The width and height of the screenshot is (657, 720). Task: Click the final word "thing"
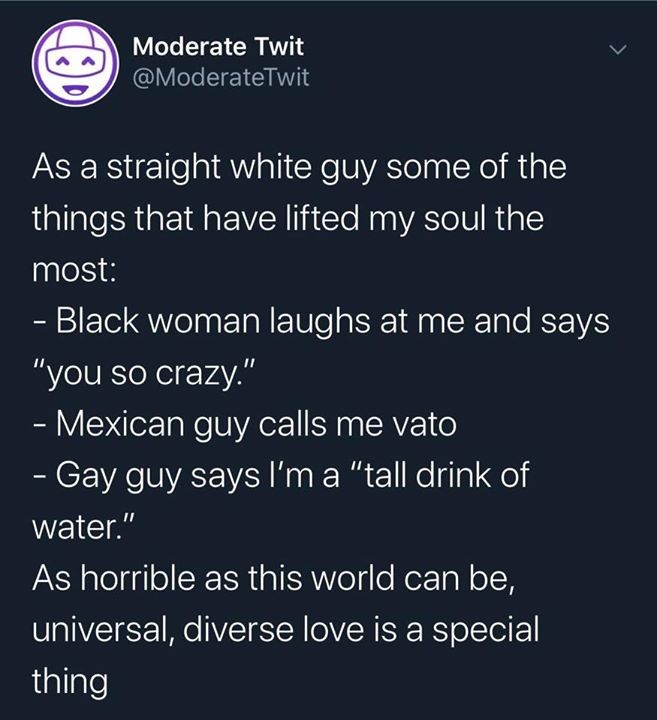tap(70, 683)
